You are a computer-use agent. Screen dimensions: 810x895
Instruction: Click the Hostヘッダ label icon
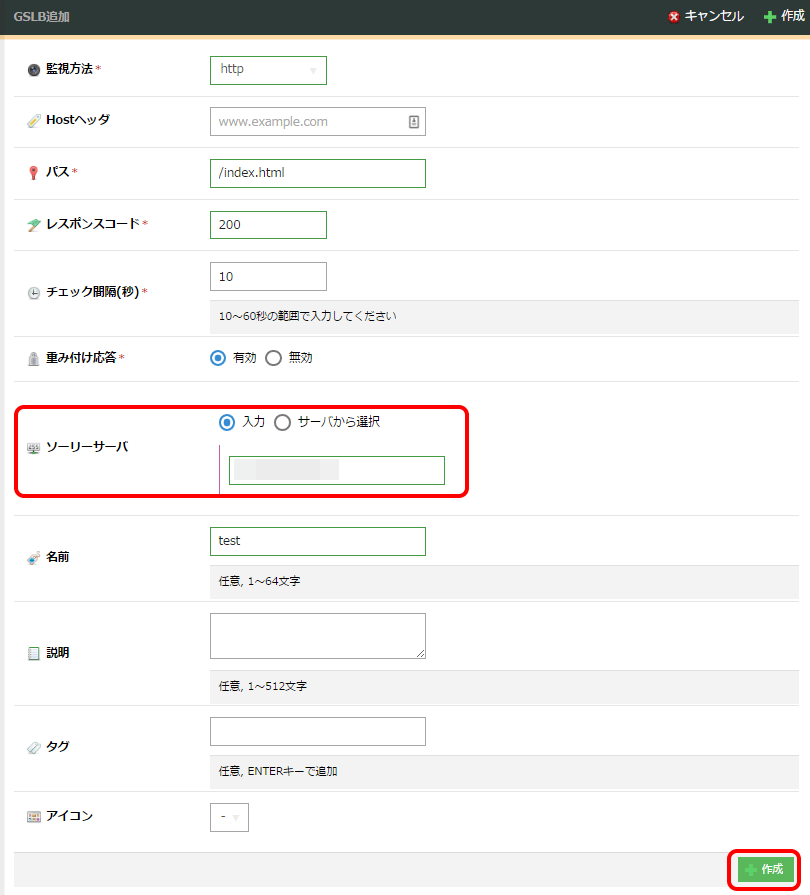click(34, 121)
